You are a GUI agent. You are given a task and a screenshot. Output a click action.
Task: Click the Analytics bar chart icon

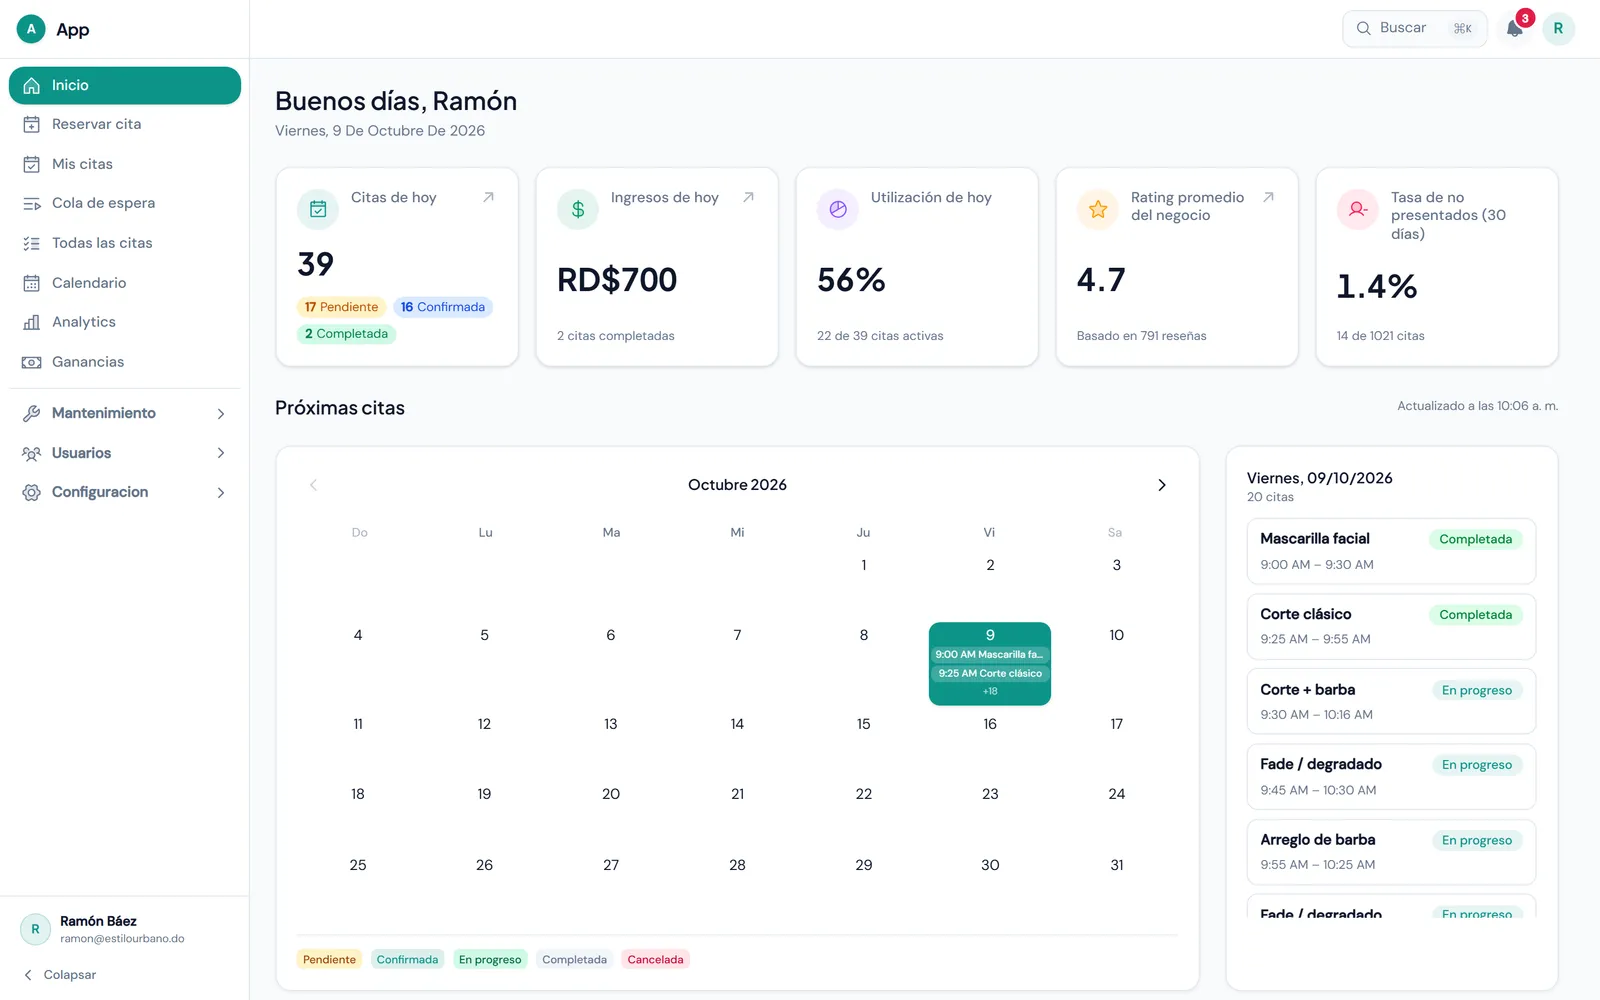pyautogui.click(x=32, y=322)
